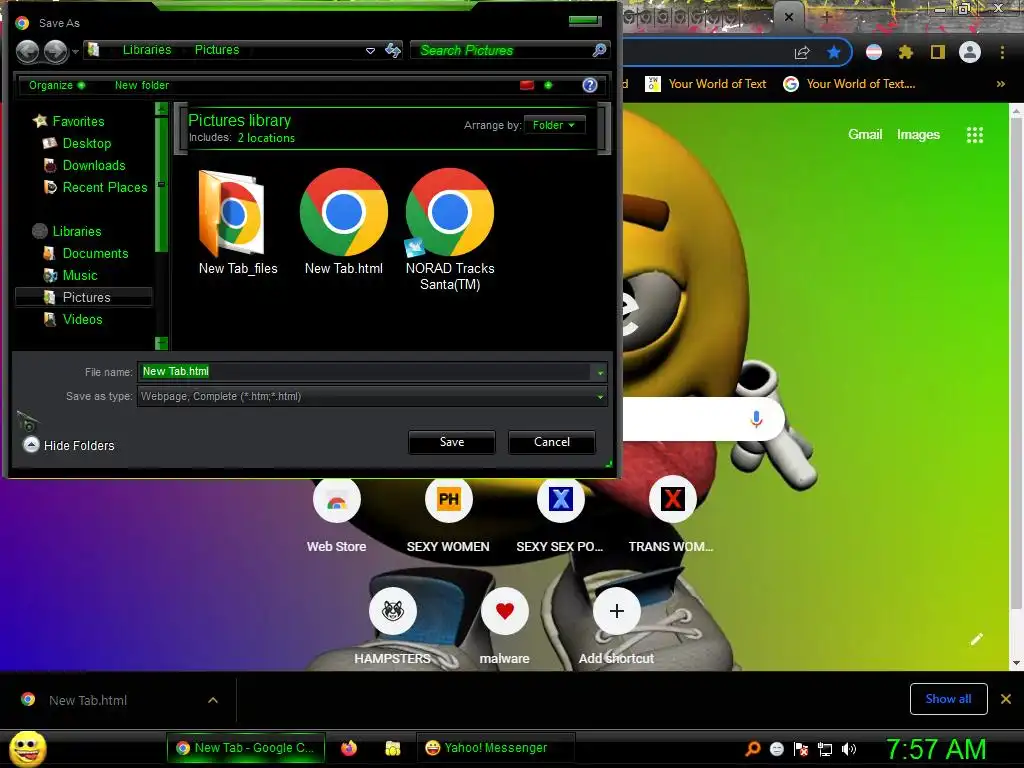Show more bookmarks chevron
The width and height of the screenshot is (1024, 768).
coord(1000,84)
